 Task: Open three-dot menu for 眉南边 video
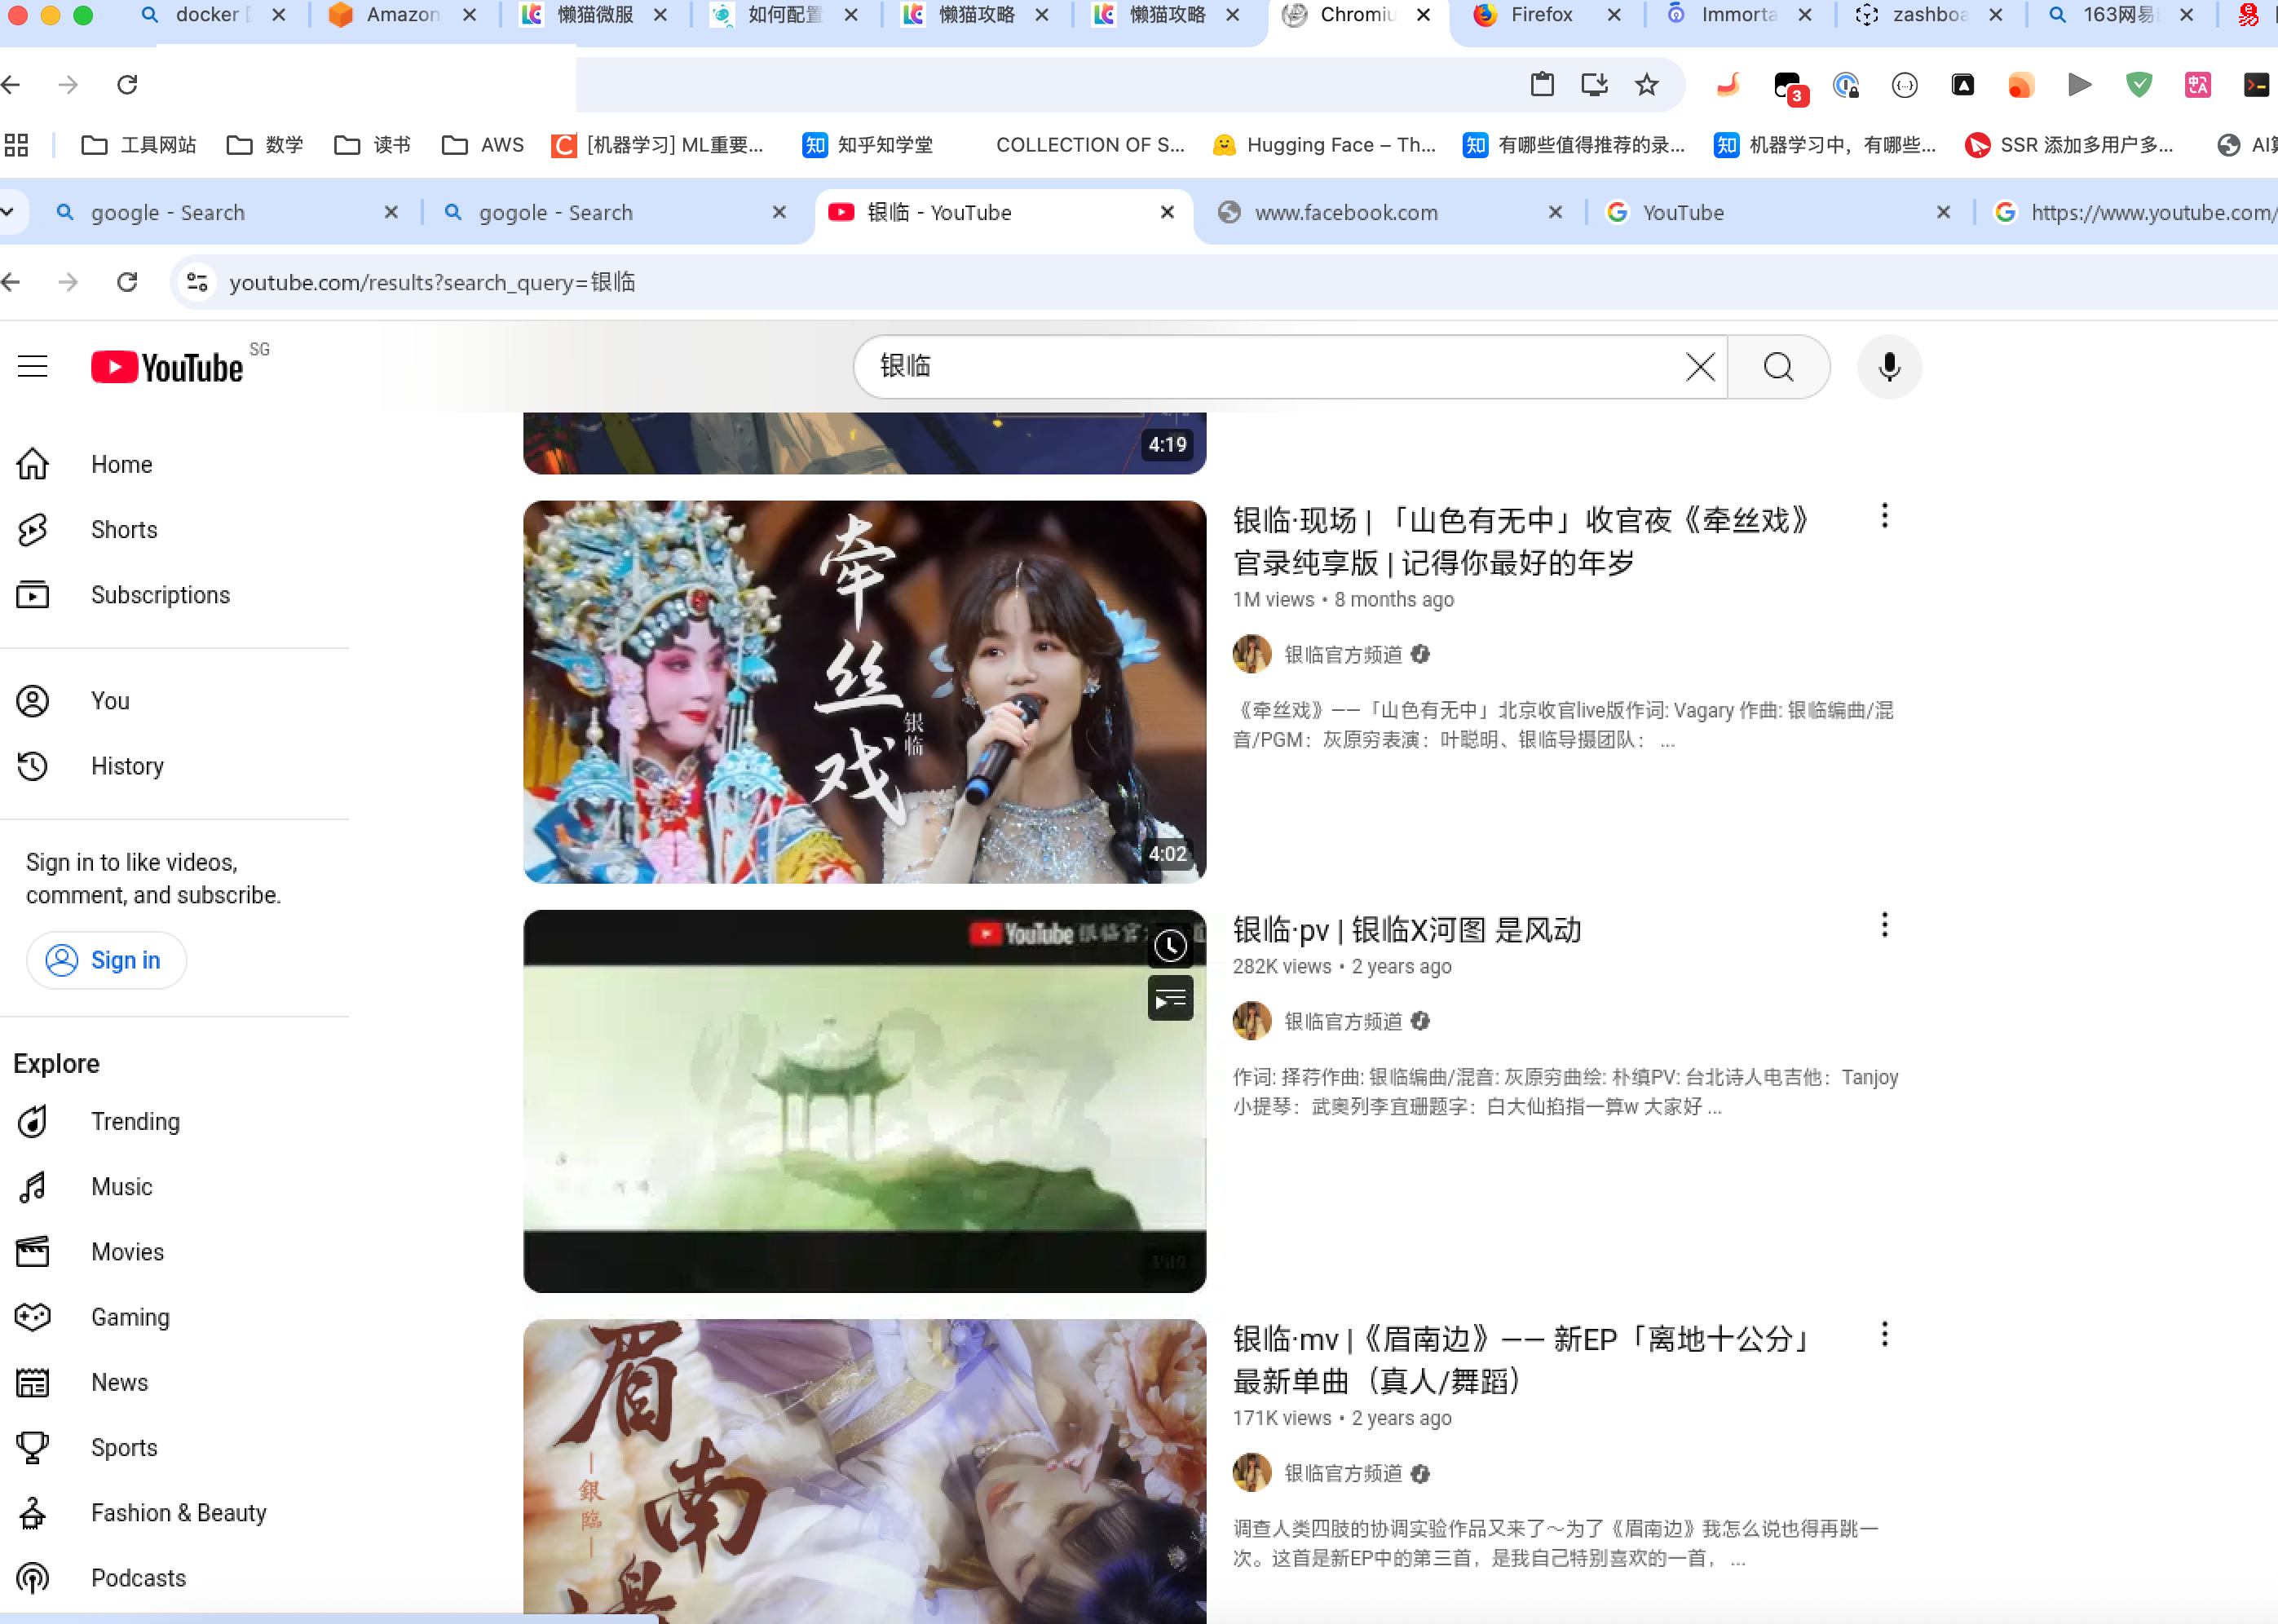(x=1884, y=1334)
